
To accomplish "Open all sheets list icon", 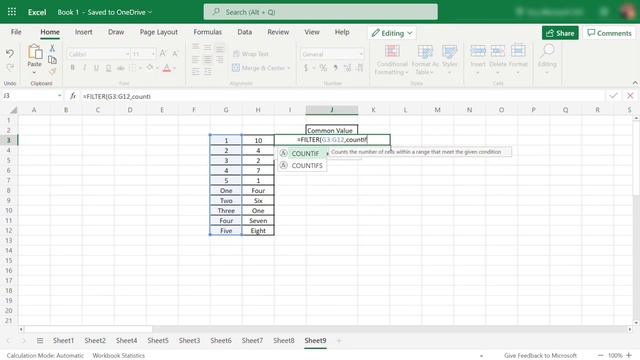I will coord(40,340).
